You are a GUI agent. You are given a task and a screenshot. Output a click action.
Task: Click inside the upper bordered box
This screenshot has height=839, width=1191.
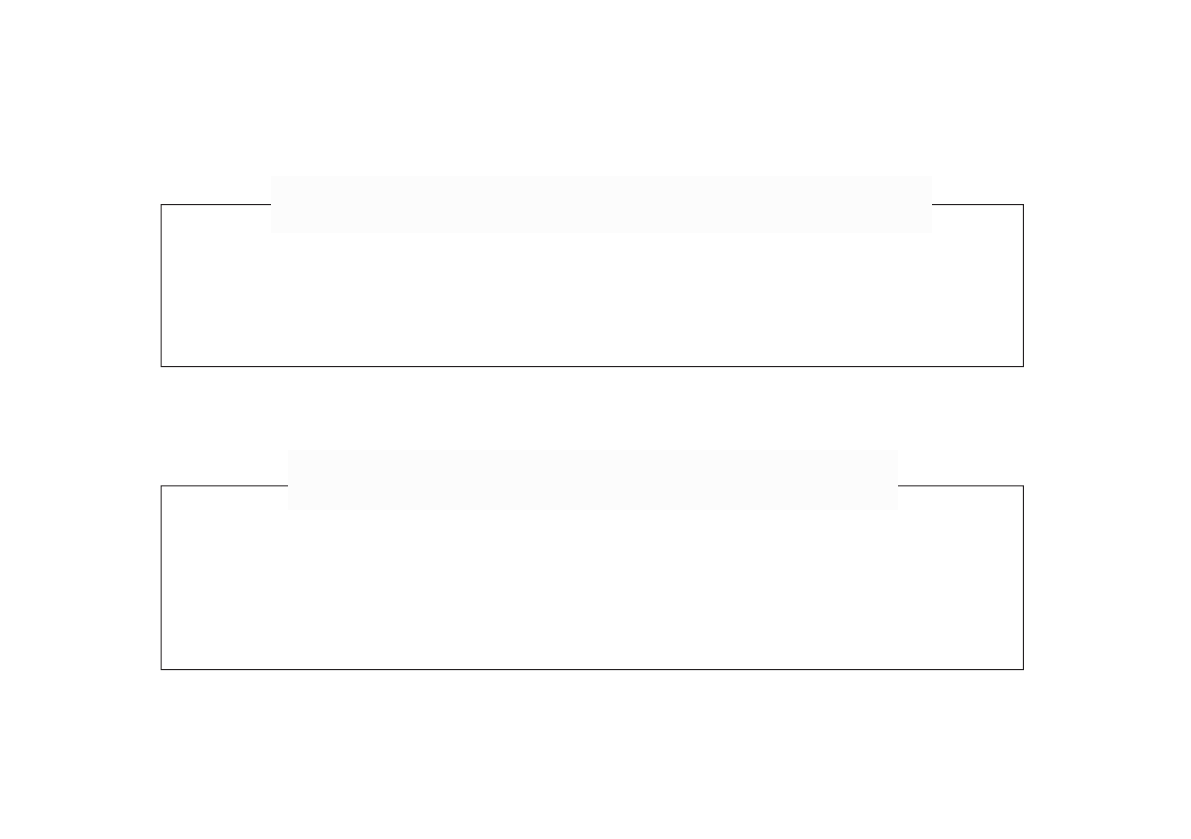592,300
